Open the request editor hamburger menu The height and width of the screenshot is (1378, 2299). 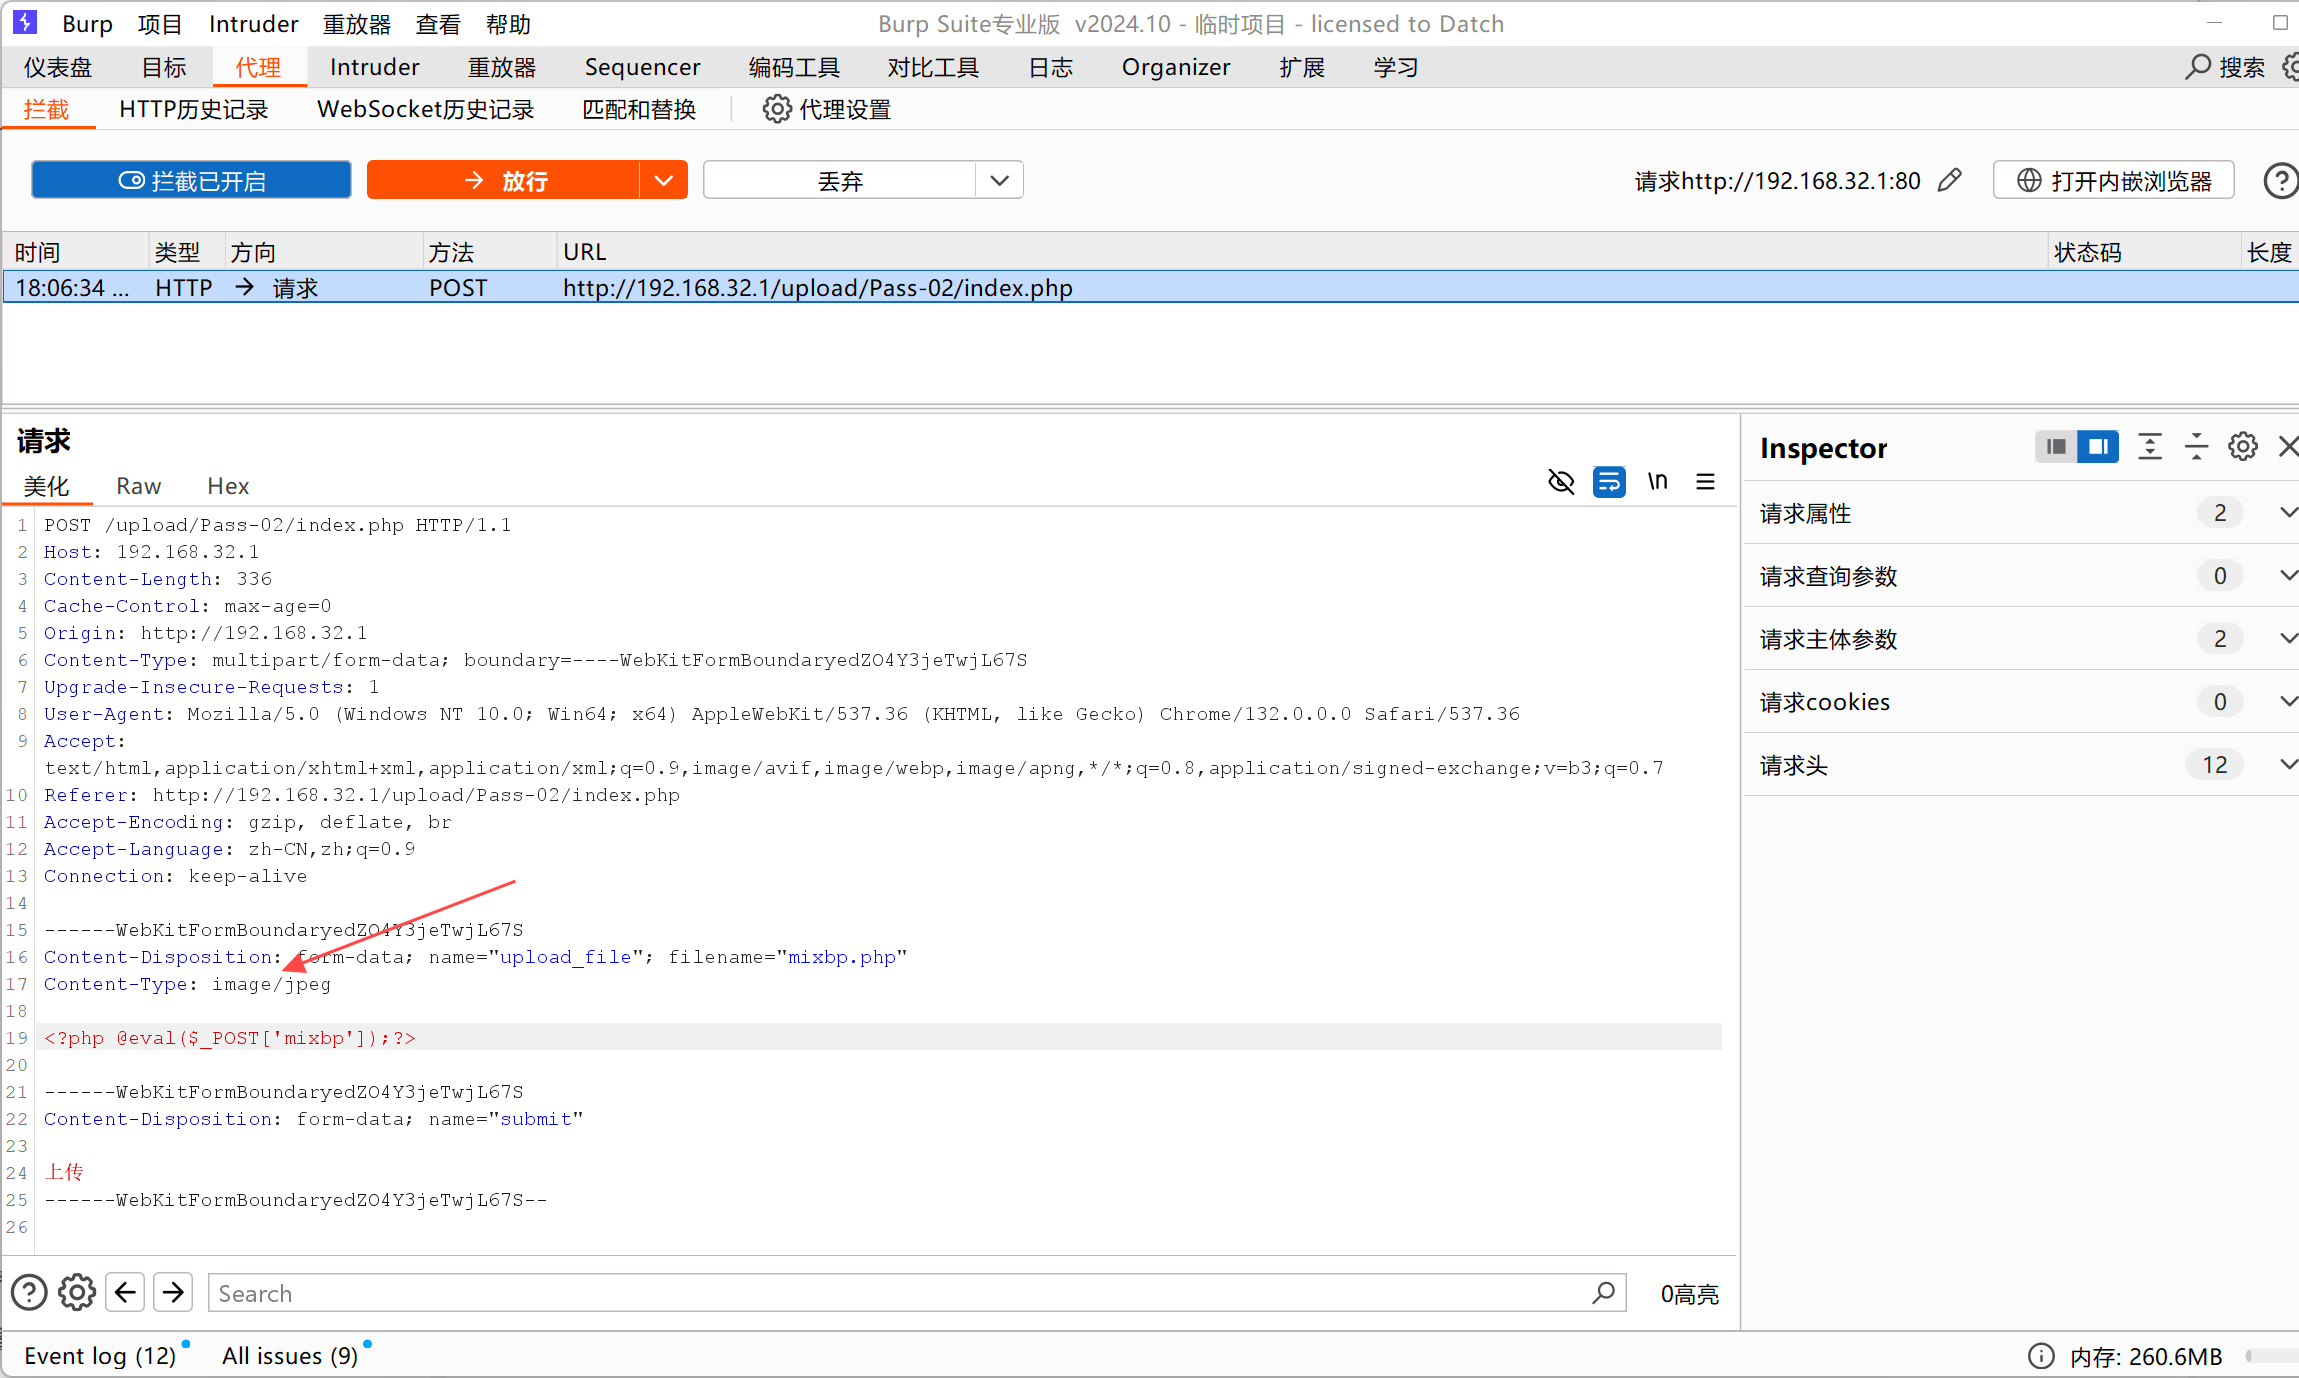click(1705, 482)
